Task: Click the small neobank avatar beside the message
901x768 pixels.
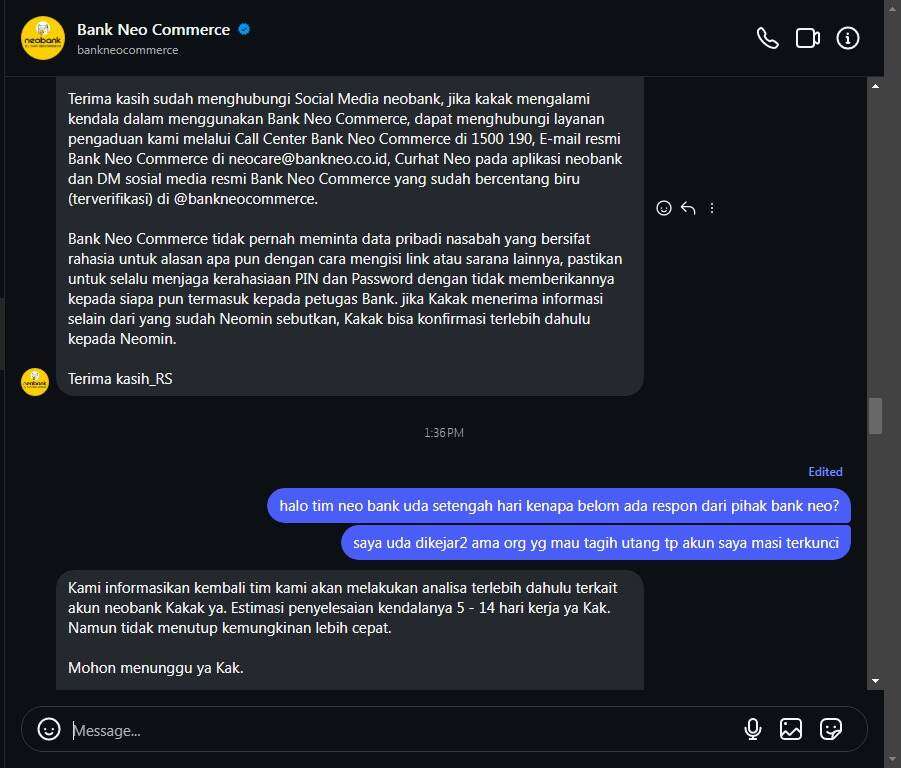Action: click(35, 381)
